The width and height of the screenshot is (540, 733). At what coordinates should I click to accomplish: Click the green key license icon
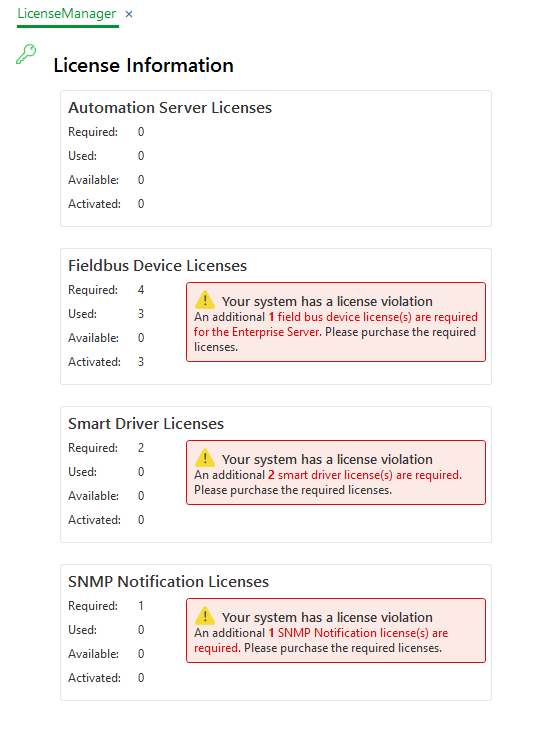click(26, 53)
